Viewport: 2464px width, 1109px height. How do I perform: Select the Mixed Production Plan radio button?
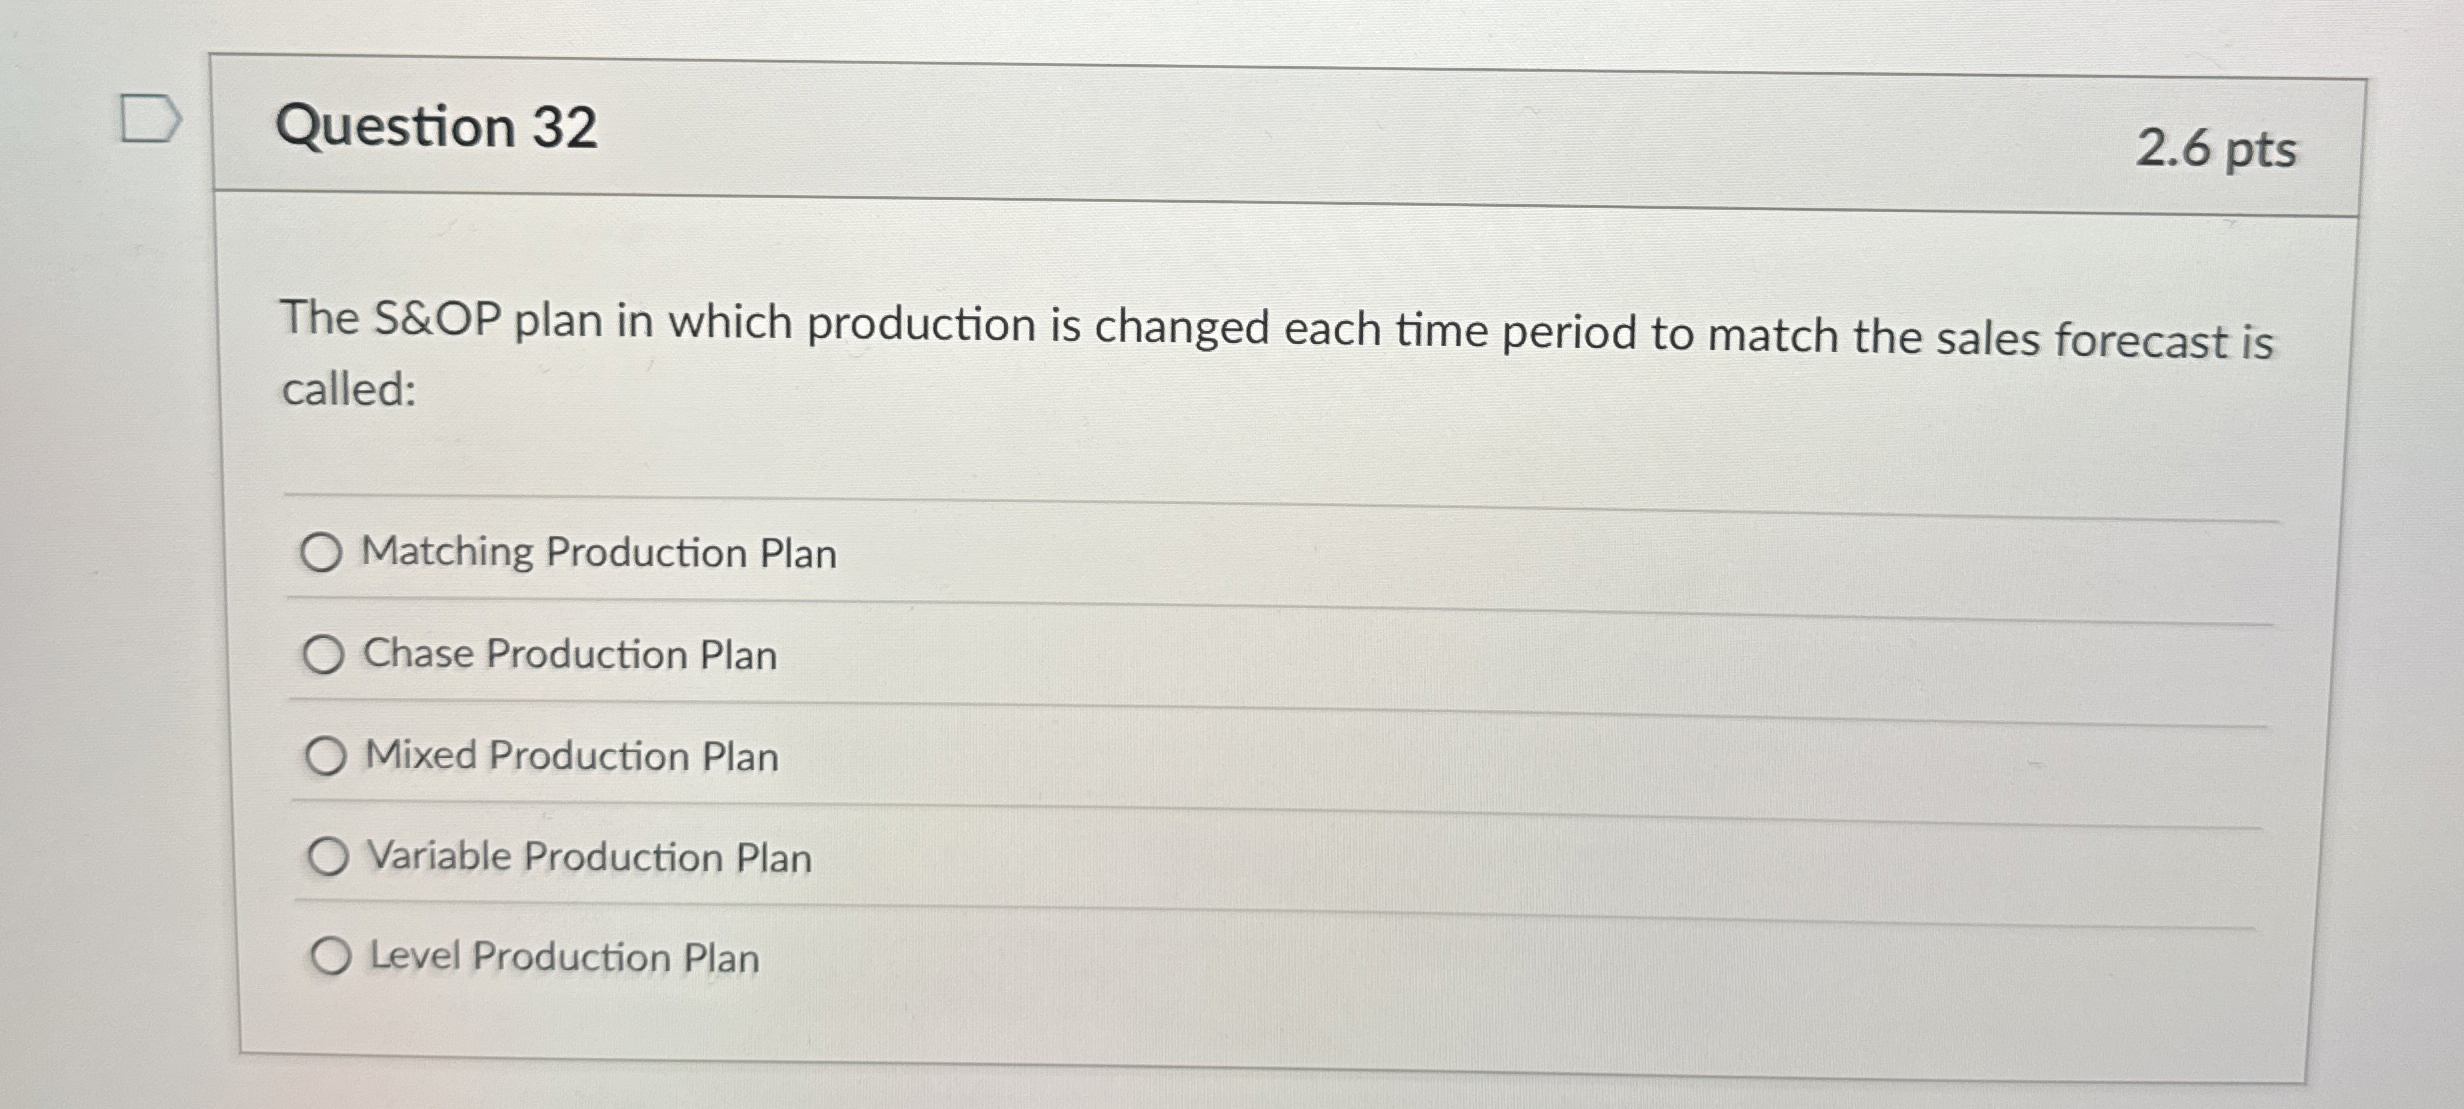326,756
